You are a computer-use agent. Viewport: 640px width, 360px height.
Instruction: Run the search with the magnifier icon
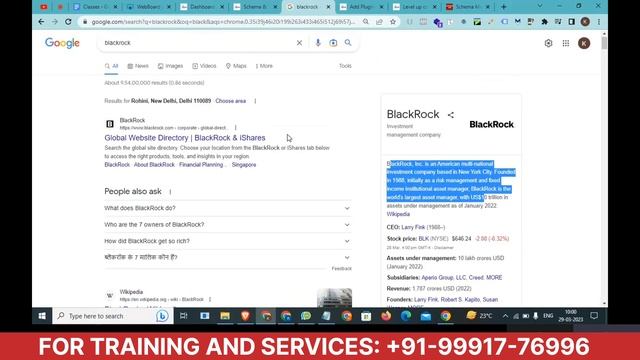click(x=348, y=42)
